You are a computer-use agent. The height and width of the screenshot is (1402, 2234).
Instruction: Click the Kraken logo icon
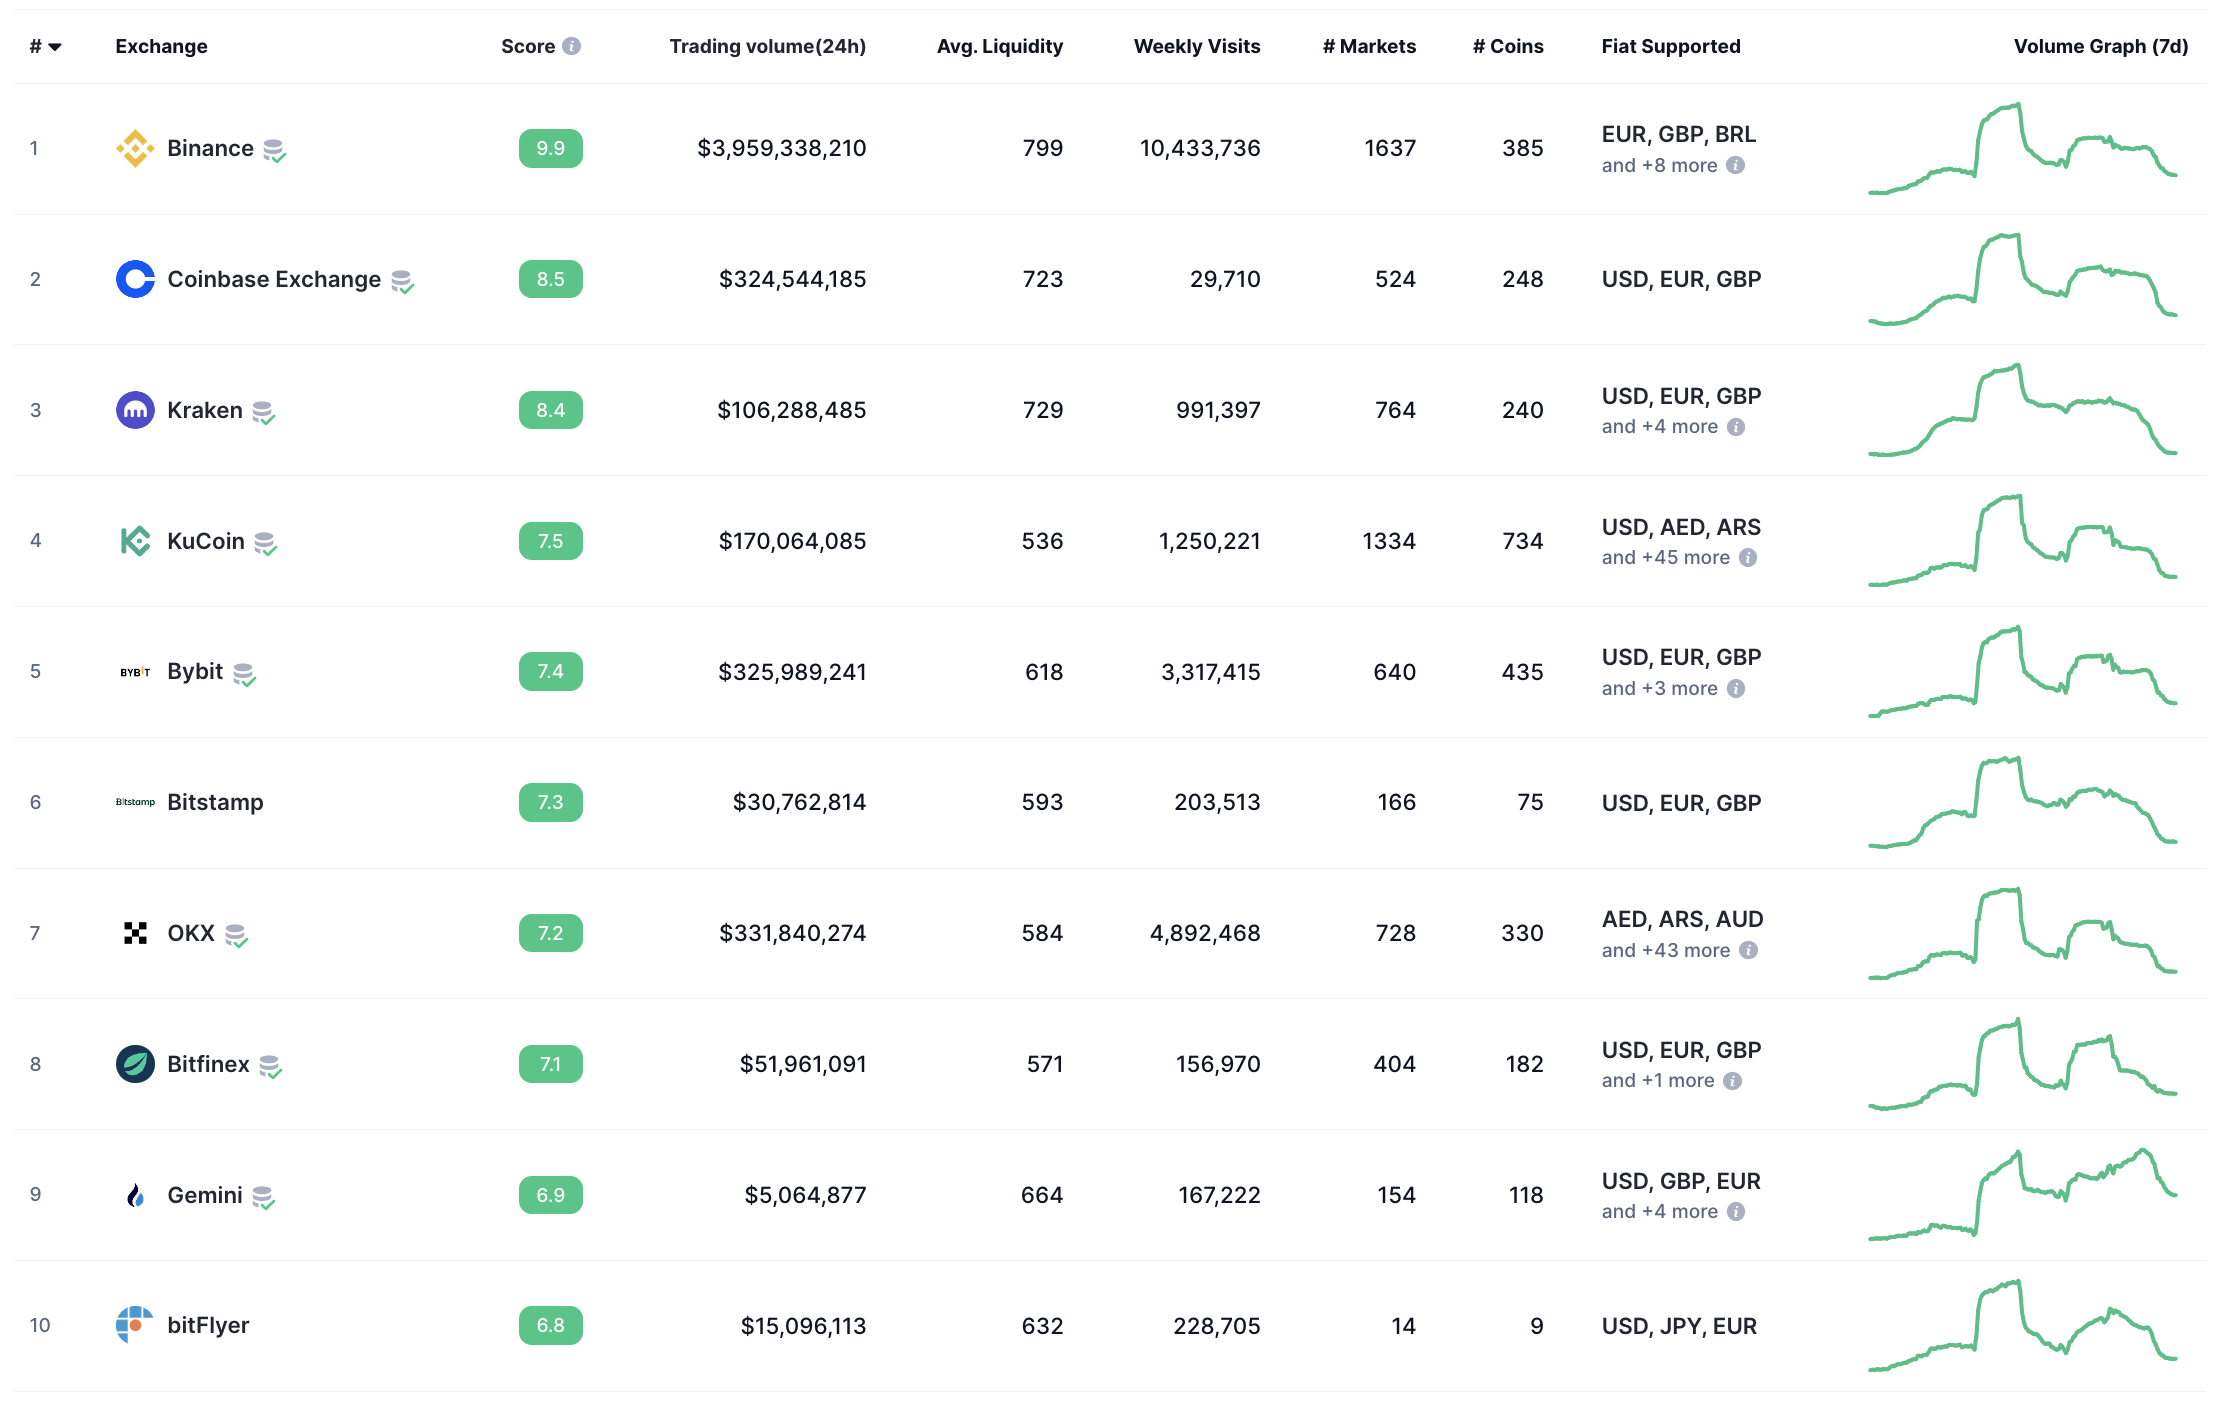coord(135,410)
